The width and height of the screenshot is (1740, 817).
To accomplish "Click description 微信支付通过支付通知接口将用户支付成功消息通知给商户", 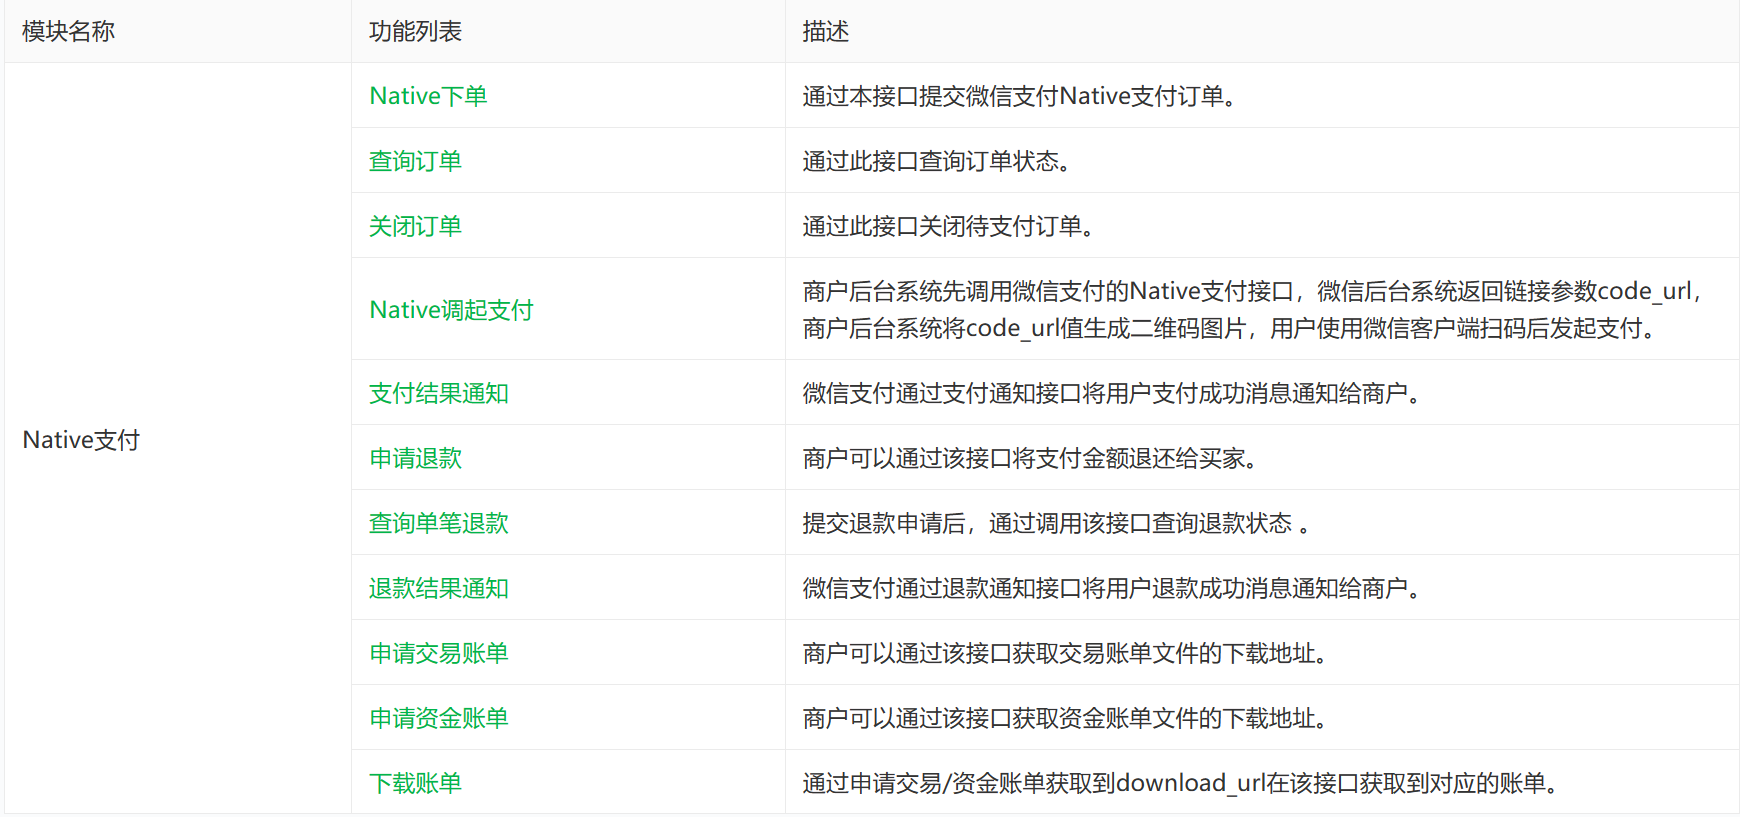I will click(1112, 393).
